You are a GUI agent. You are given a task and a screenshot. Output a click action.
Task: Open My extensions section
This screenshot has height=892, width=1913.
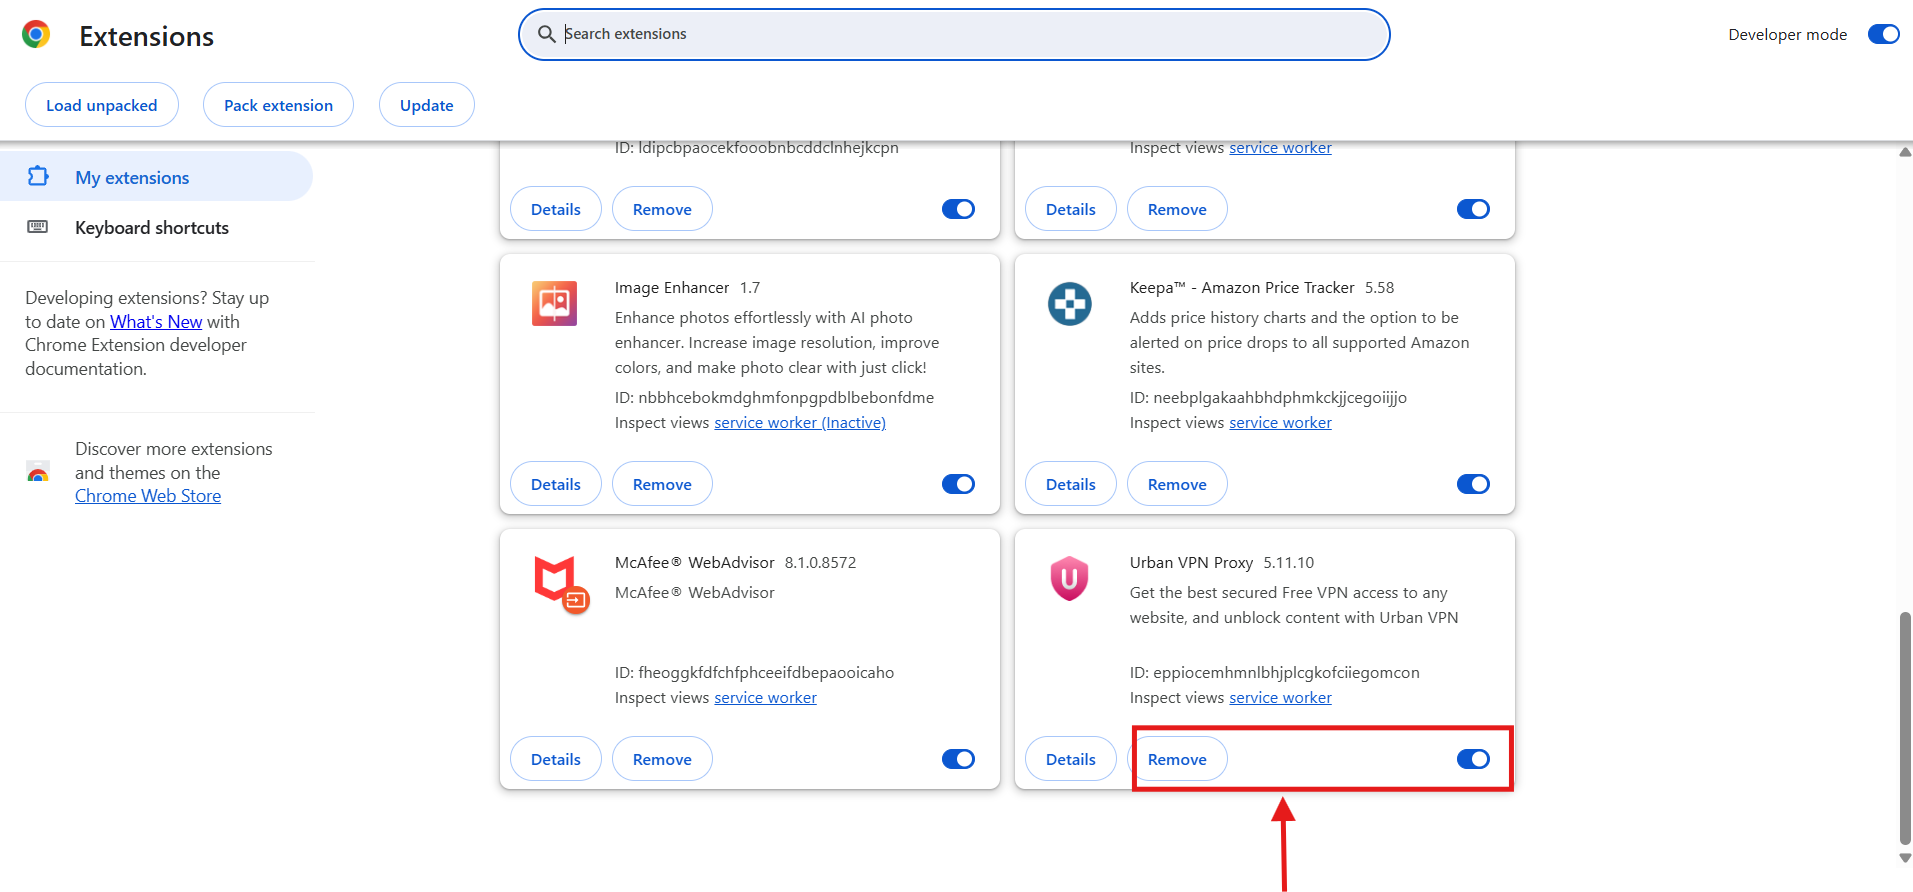156,177
